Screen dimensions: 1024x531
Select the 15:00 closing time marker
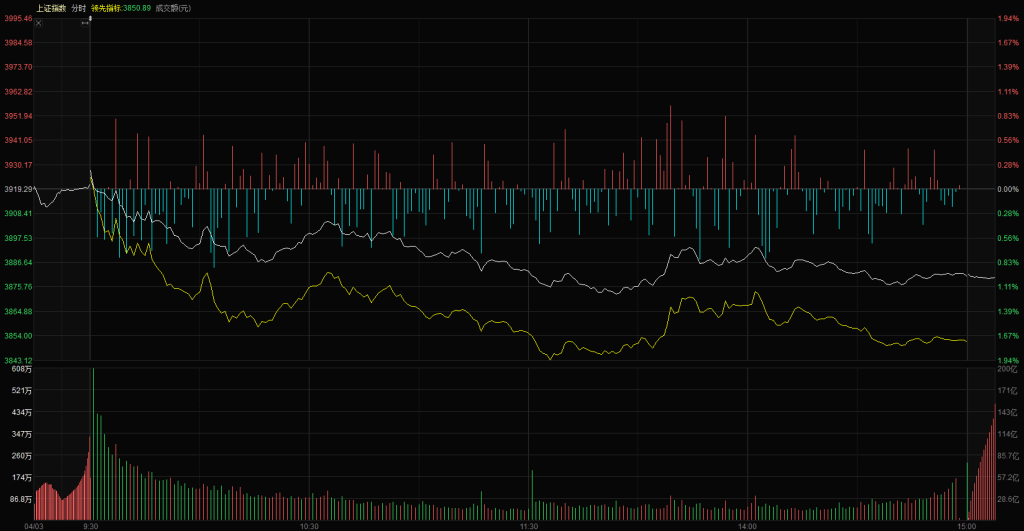(x=966, y=524)
